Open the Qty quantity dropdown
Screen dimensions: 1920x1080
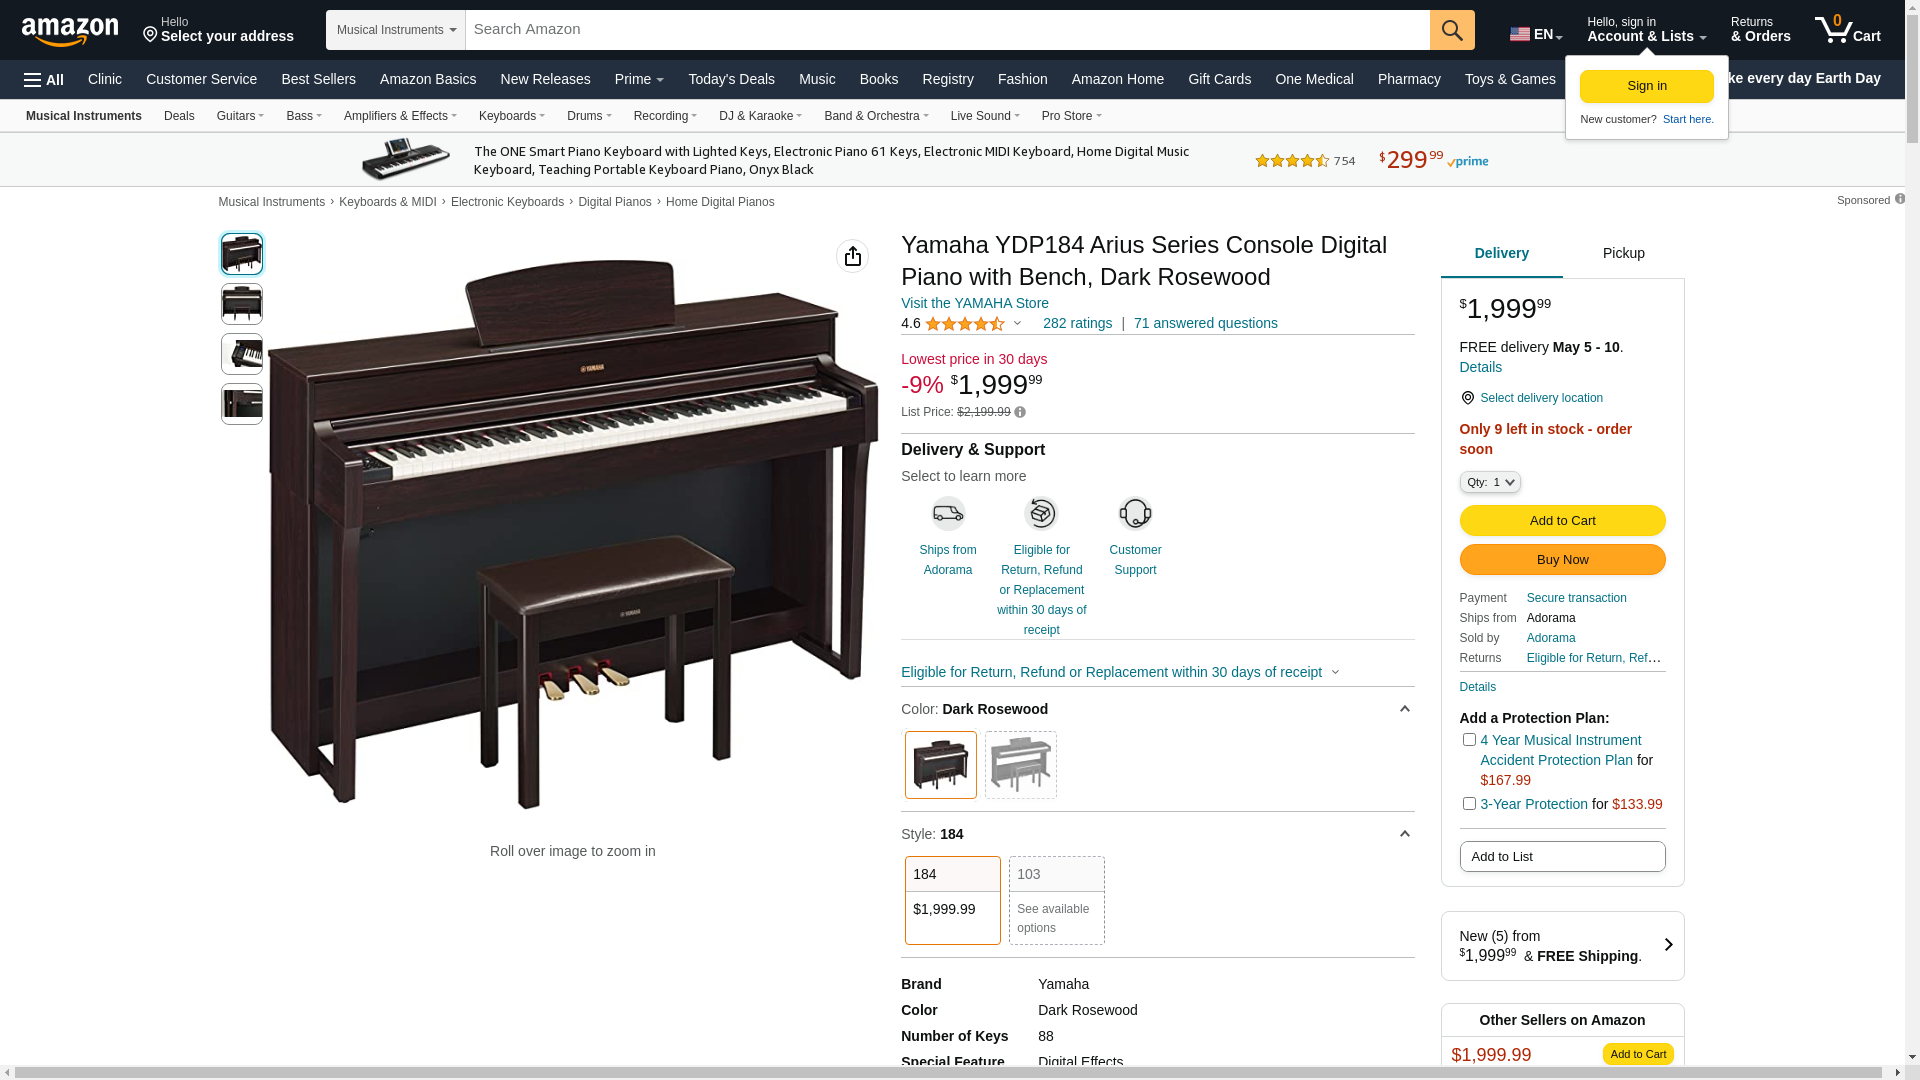tap(1490, 482)
